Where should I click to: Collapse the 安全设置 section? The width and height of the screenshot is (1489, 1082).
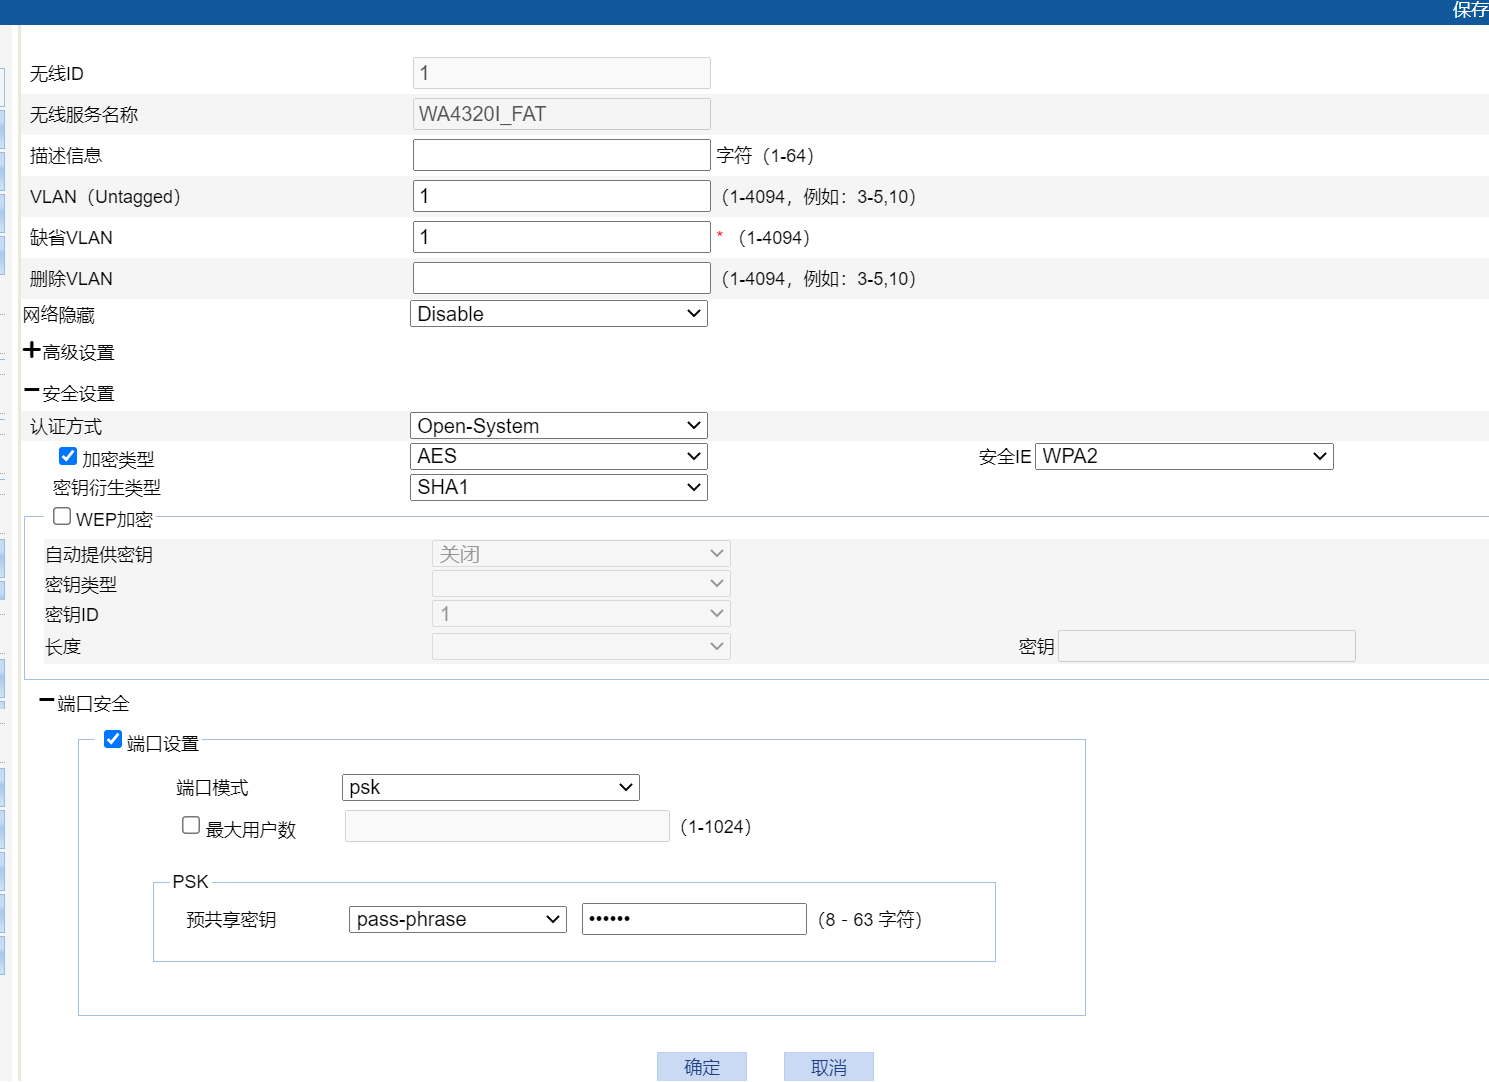(31, 391)
